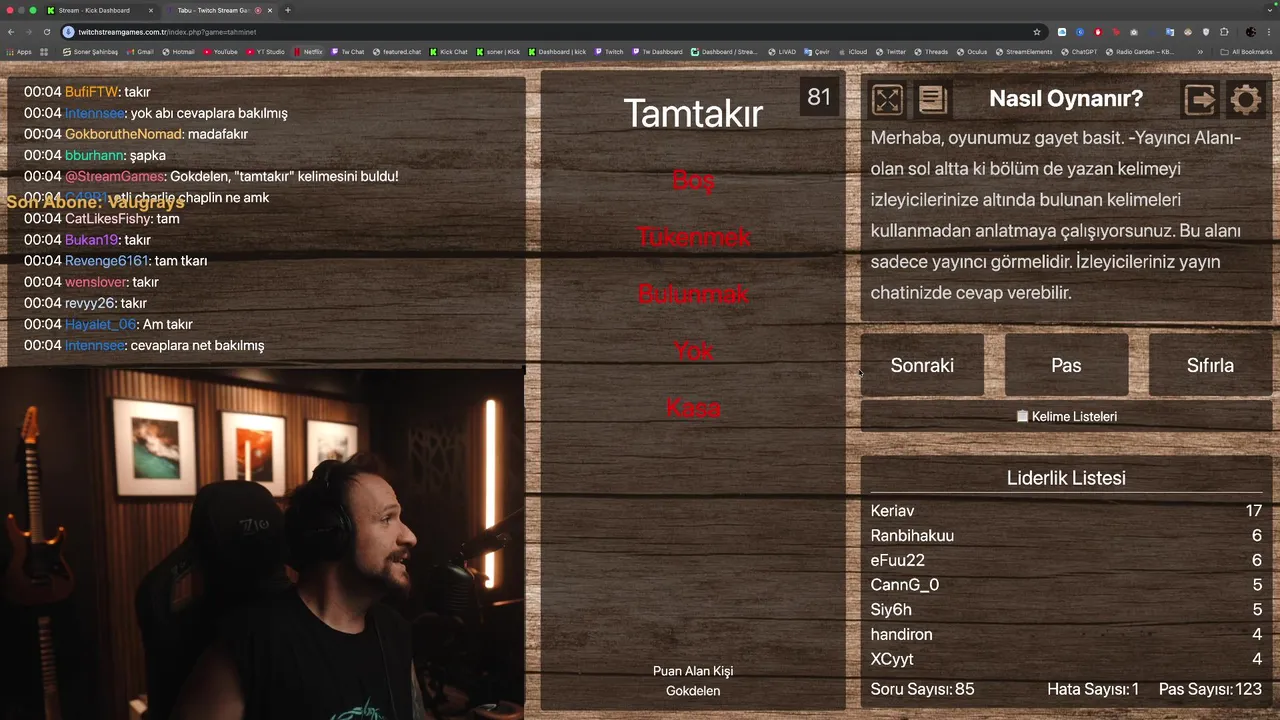This screenshot has height=720, width=1280.
Task: Click forbidden word Tükenmek
Action: tap(693, 237)
